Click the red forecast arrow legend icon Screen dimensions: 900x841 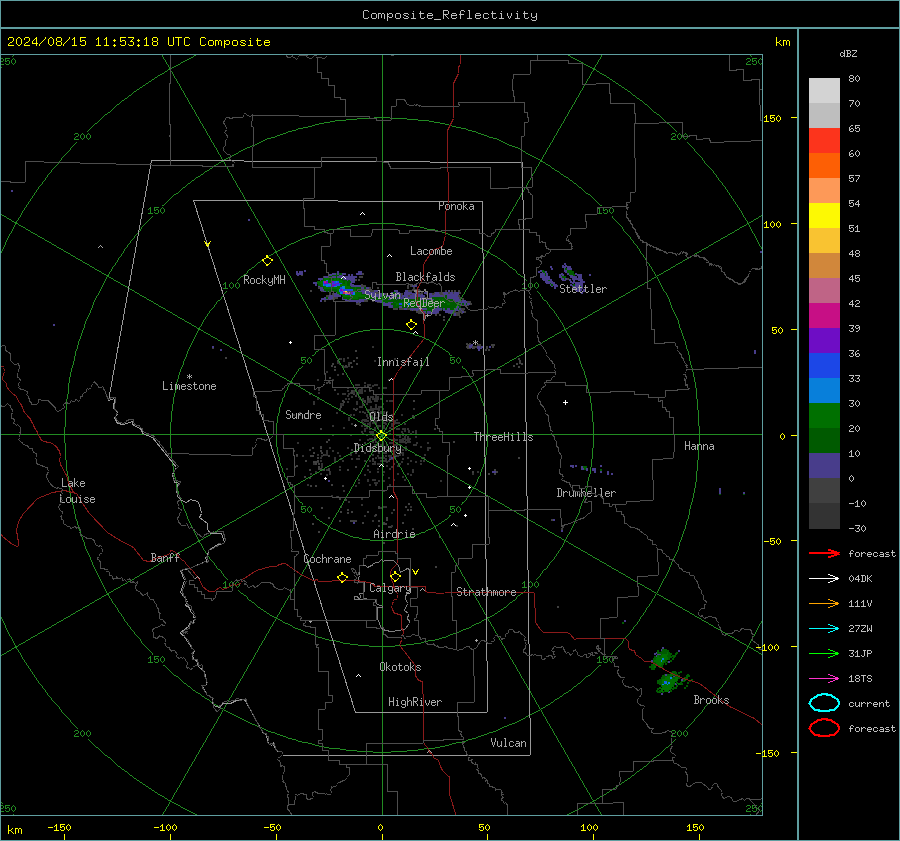click(824, 553)
